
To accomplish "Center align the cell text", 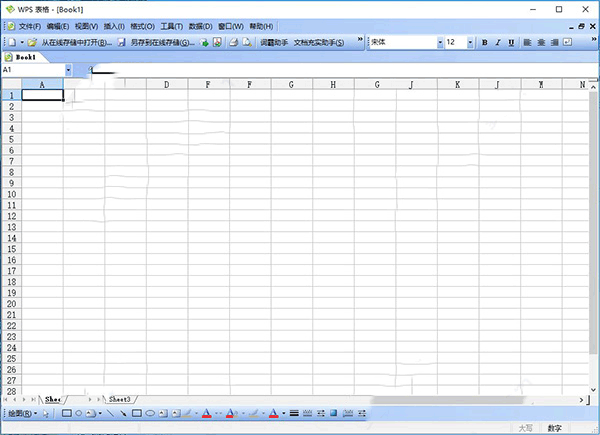I will [x=541, y=42].
